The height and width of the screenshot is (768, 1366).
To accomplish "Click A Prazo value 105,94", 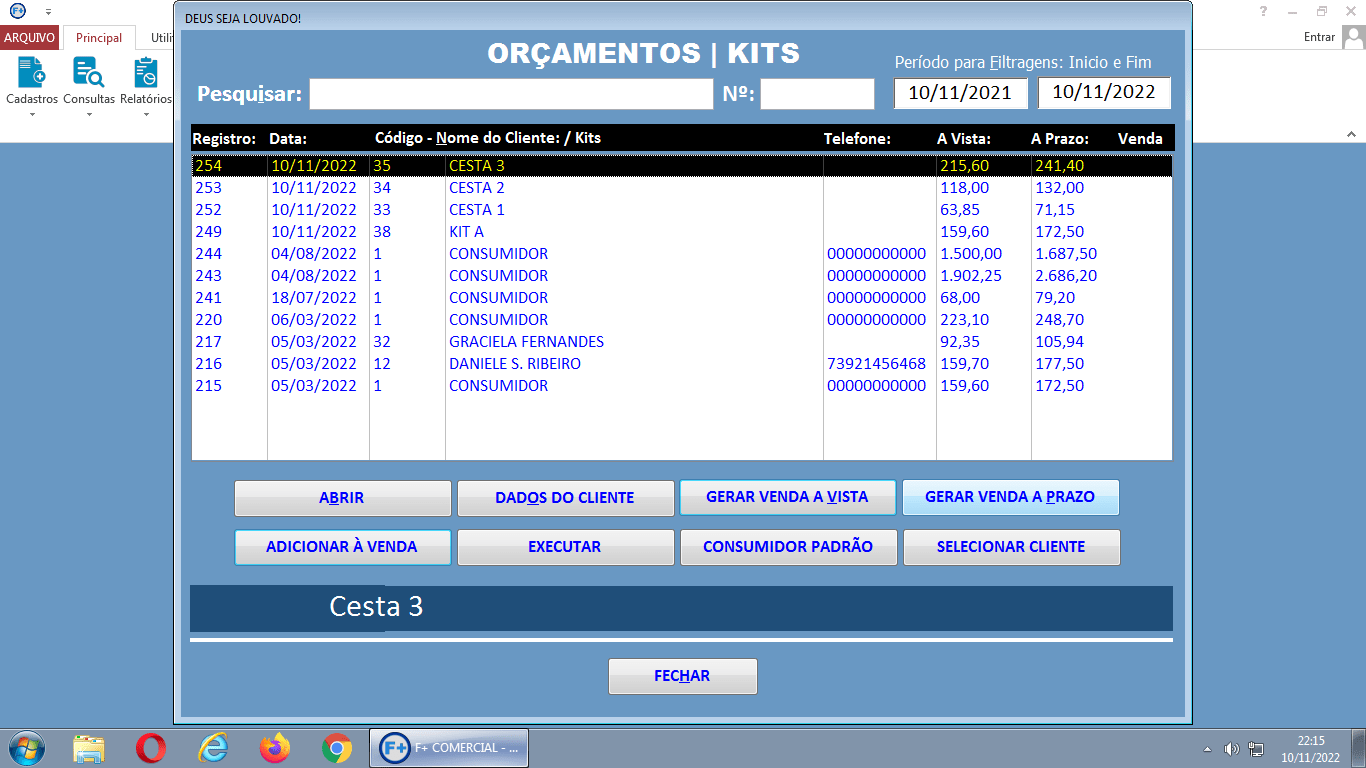I will [1059, 342].
